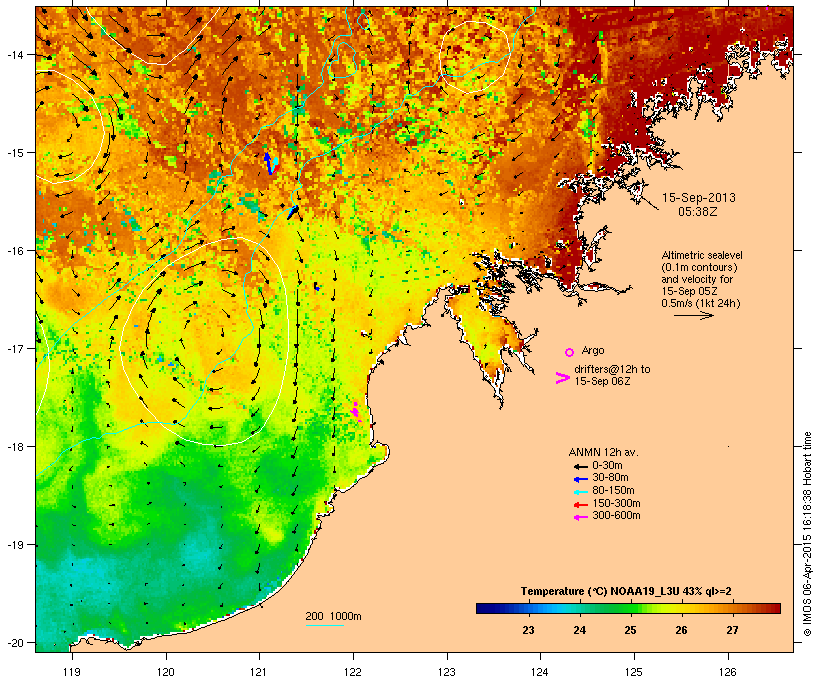
Task: Click the IMOS copyright timestamp vertical text
Action: 807,534
